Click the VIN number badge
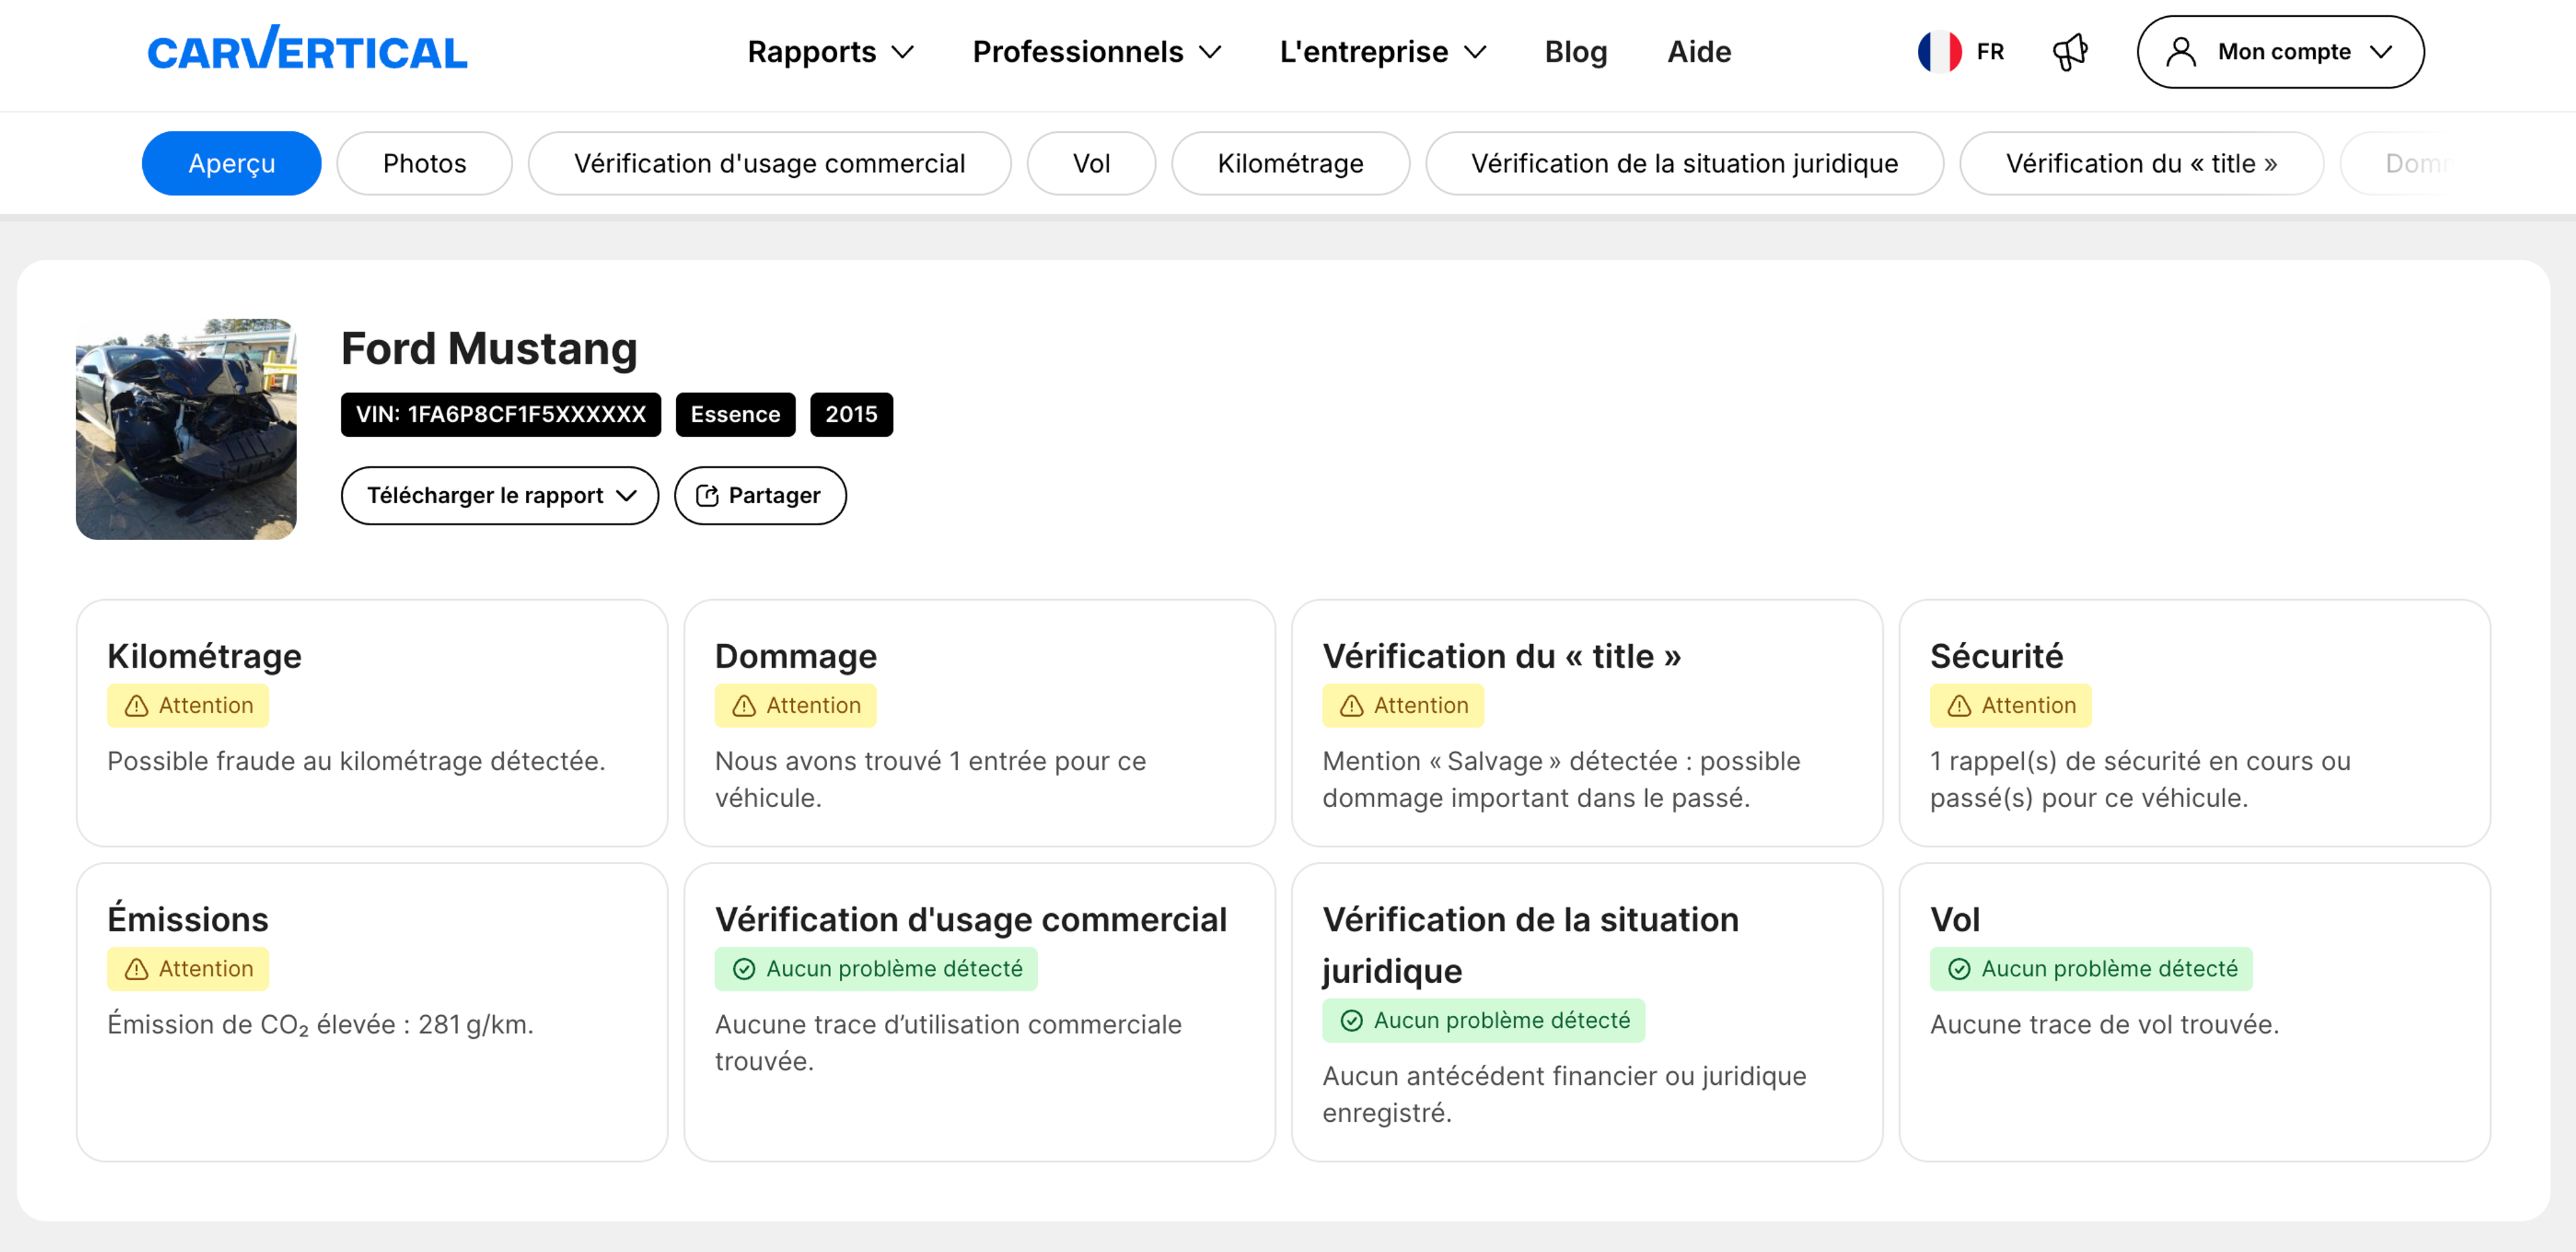Image resolution: width=2576 pixels, height=1252 pixels. click(500, 414)
